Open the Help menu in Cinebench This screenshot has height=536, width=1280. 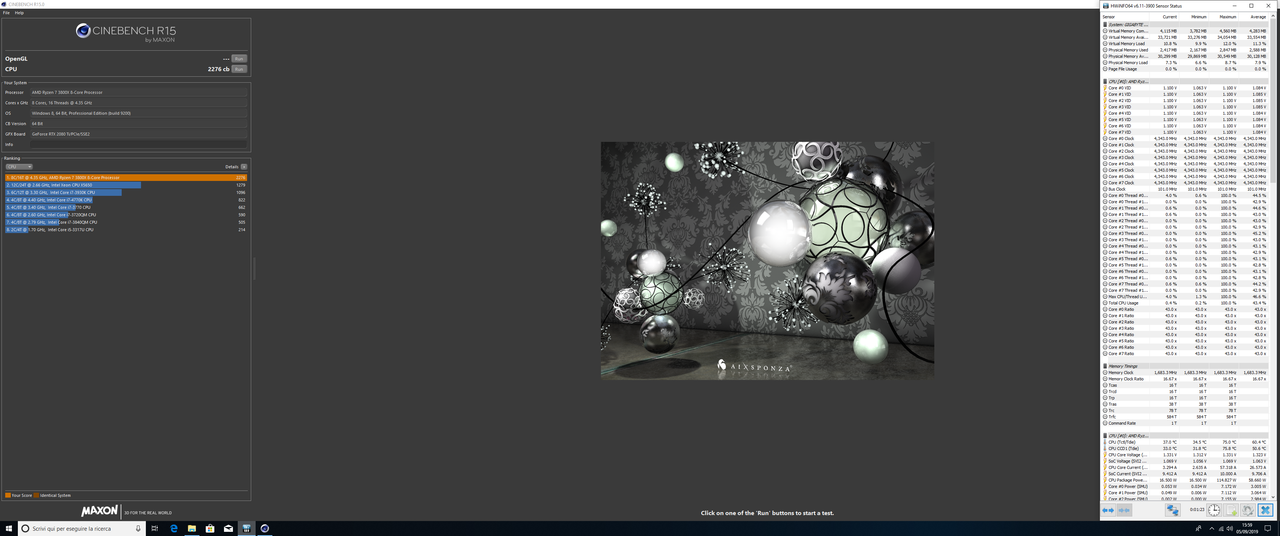coord(19,13)
